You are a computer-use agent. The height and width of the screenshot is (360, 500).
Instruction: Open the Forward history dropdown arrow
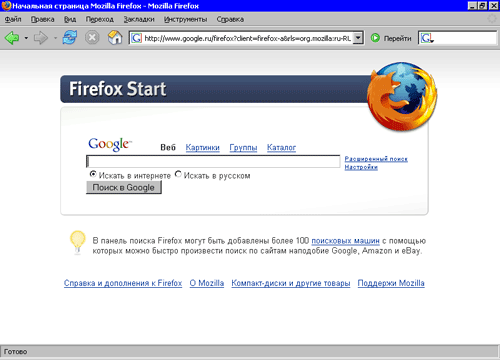55,38
